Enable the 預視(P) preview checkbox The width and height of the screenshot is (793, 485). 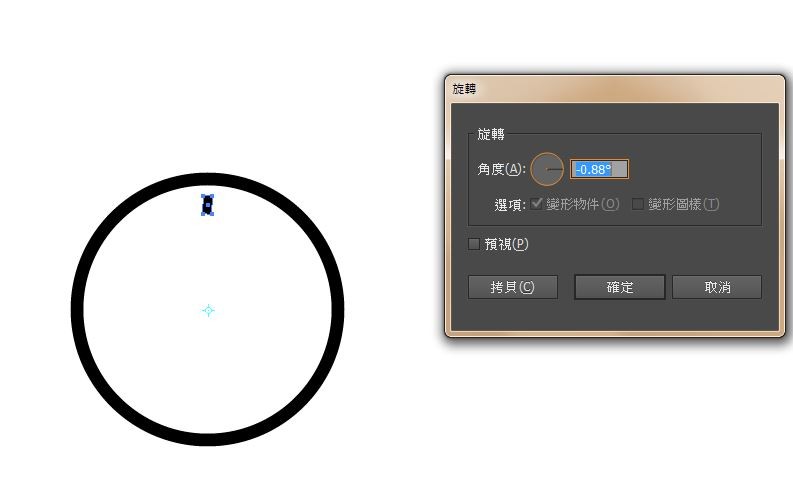474,244
